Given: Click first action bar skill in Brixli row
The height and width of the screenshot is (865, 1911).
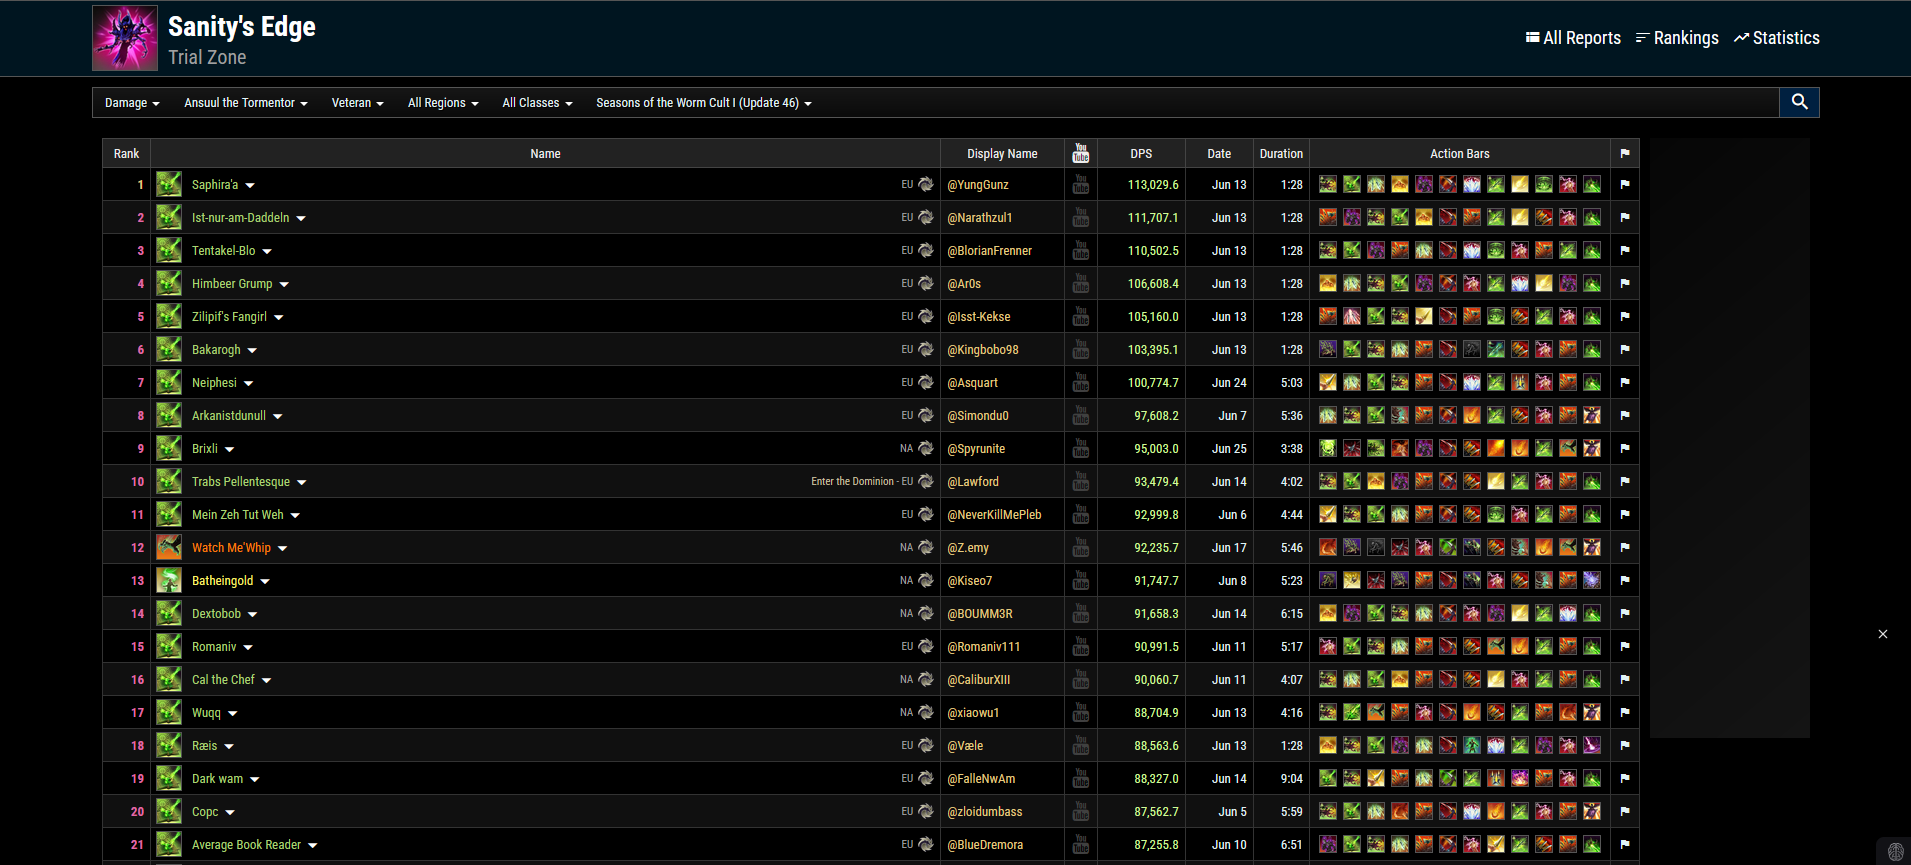Looking at the screenshot, I should click(x=1328, y=448).
